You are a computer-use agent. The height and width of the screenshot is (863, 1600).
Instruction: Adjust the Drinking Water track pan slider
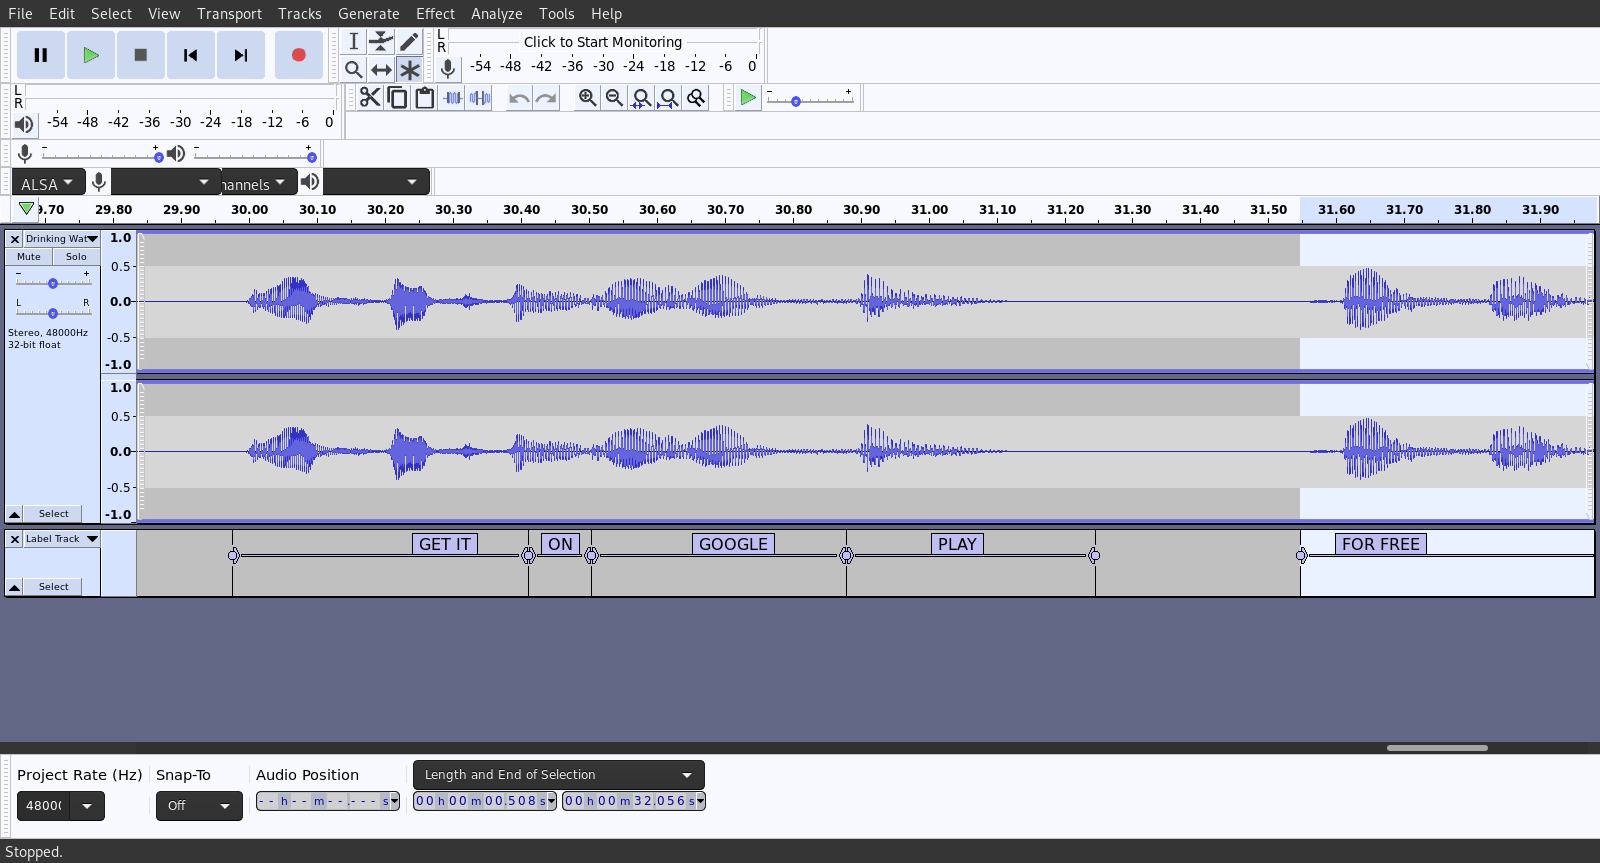(x=53, y=313)
